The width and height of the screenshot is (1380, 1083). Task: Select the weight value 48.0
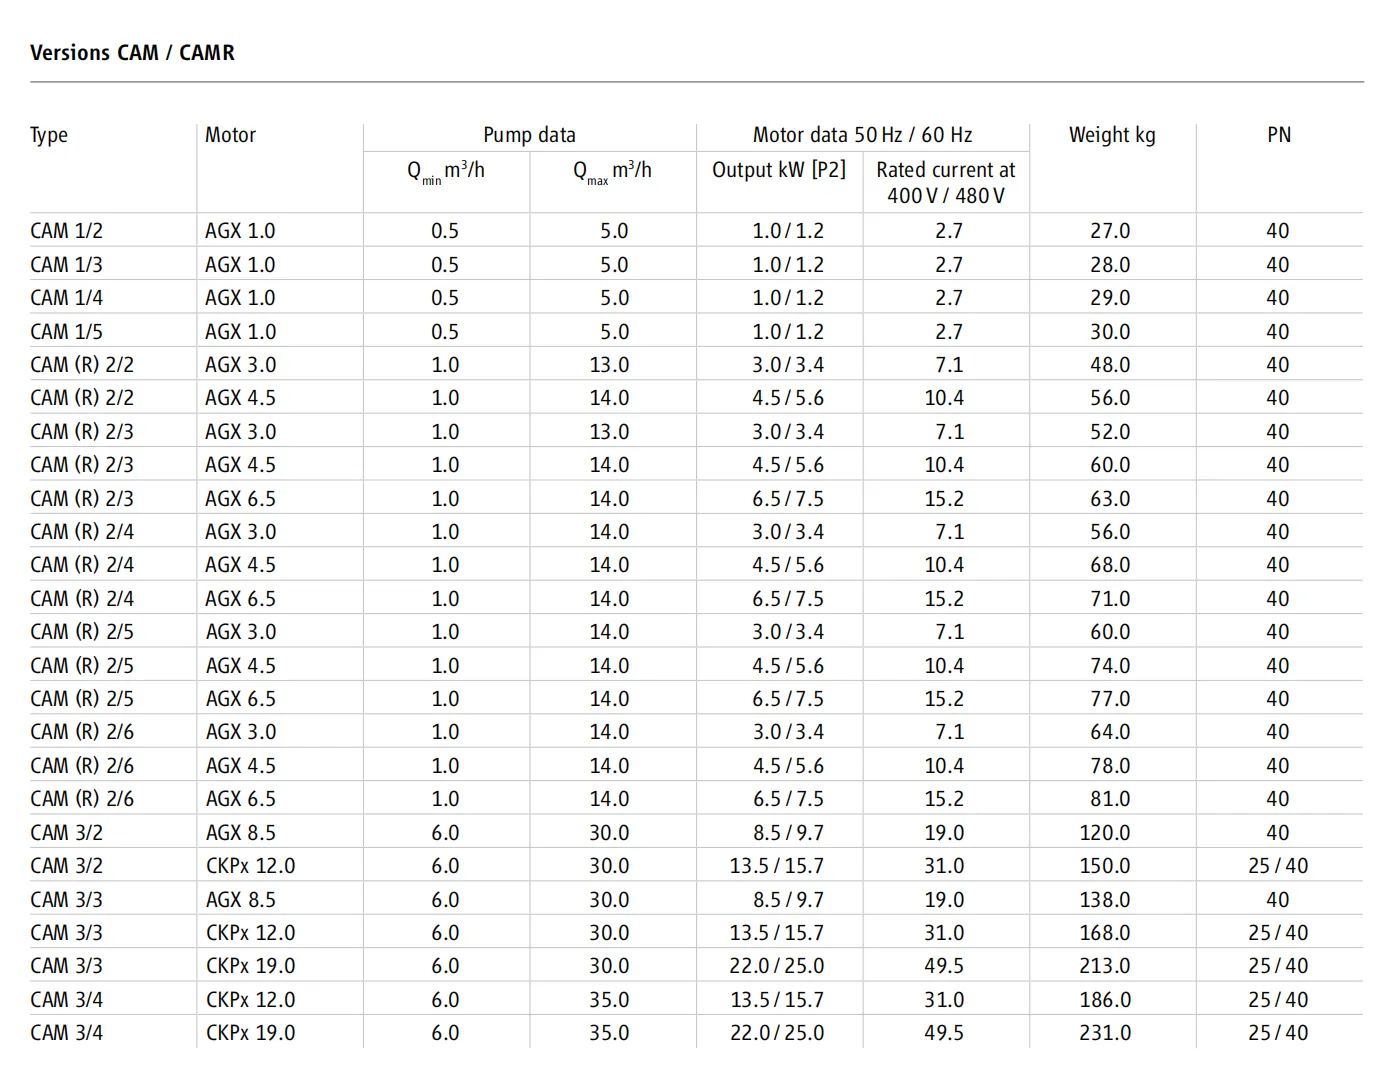[1110, 365]
